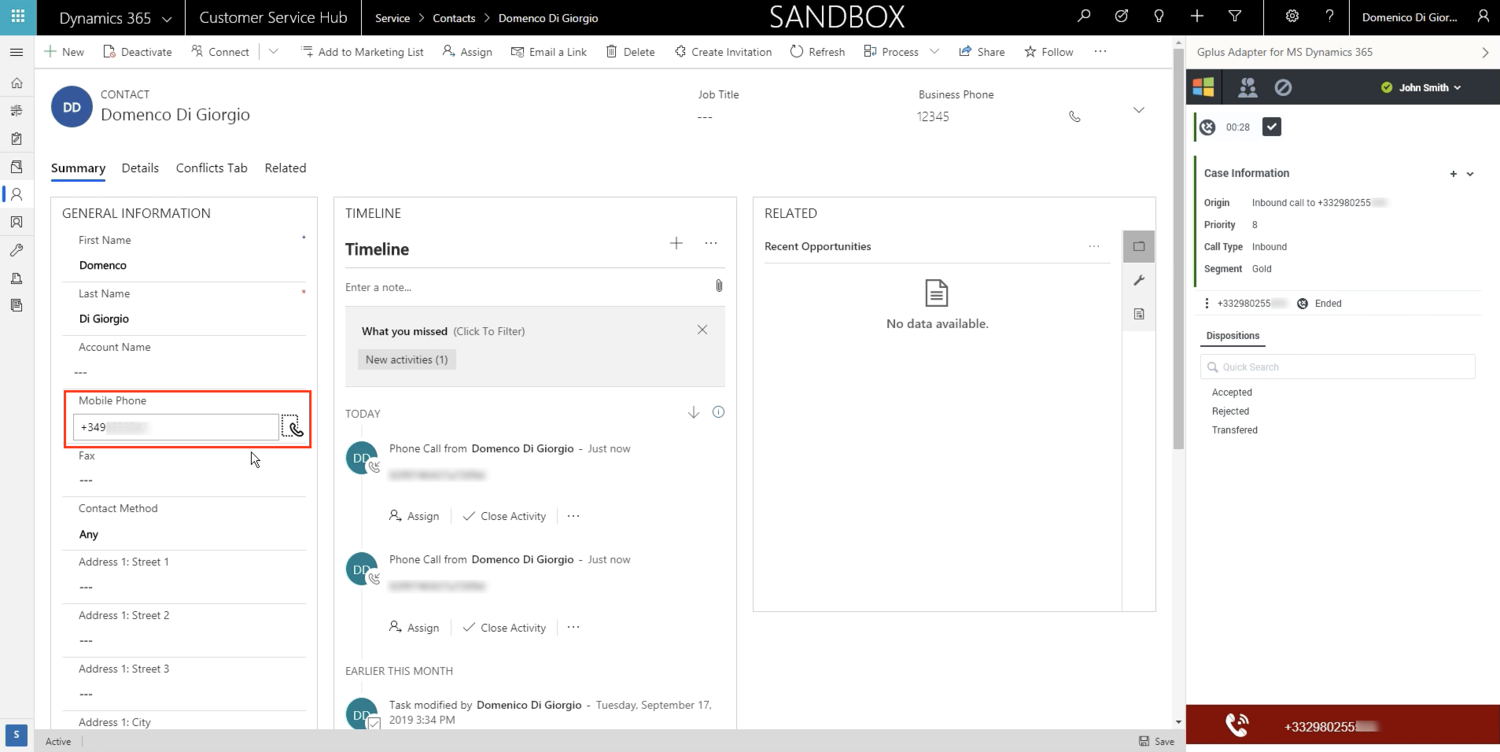Go to Service in breadcrumb

coord(392,18)
